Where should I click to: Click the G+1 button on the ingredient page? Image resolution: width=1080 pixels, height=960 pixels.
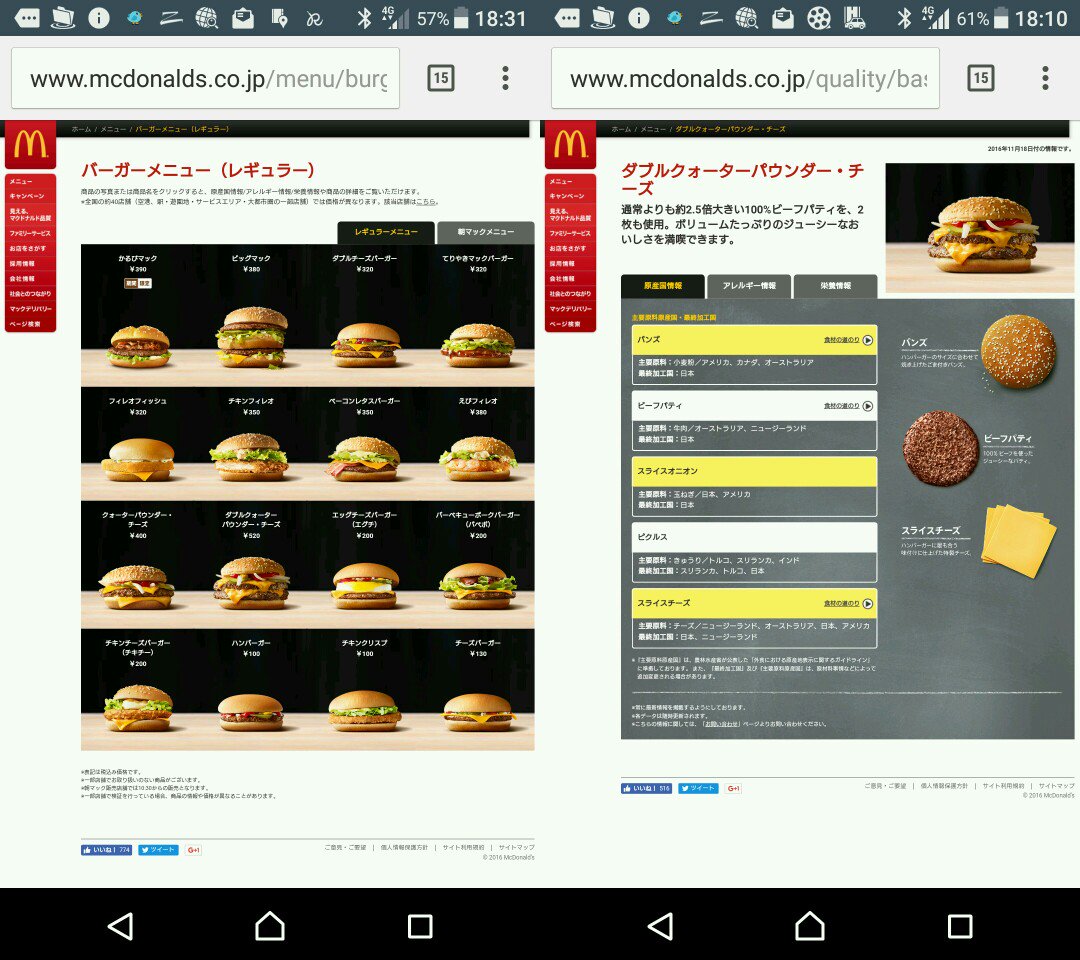point(734,789)
